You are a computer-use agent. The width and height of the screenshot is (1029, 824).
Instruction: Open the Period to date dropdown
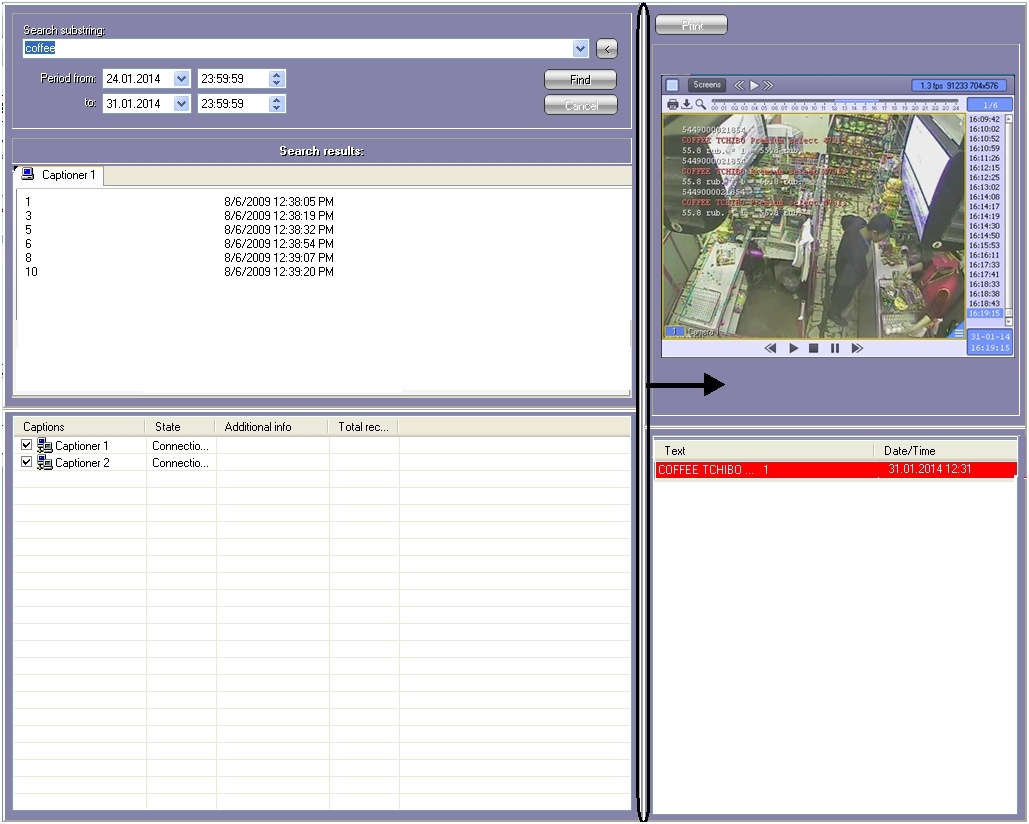[x=181, y=104]
